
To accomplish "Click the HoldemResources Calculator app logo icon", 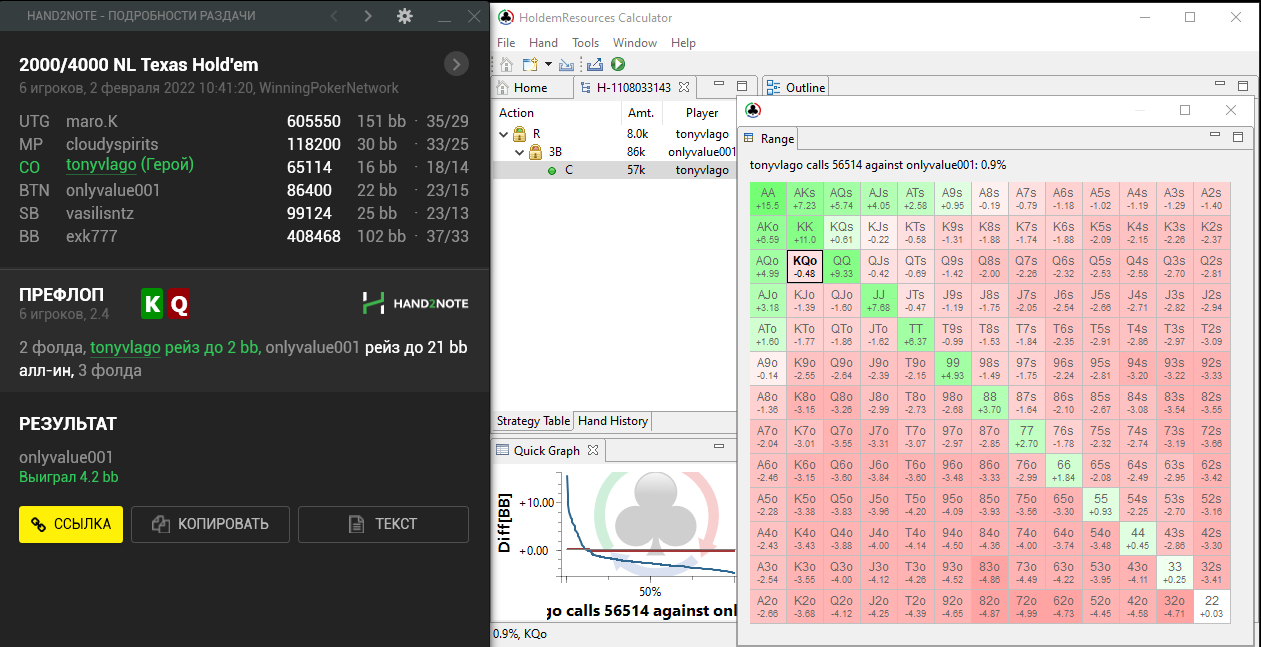I will (x=506, y=17).
